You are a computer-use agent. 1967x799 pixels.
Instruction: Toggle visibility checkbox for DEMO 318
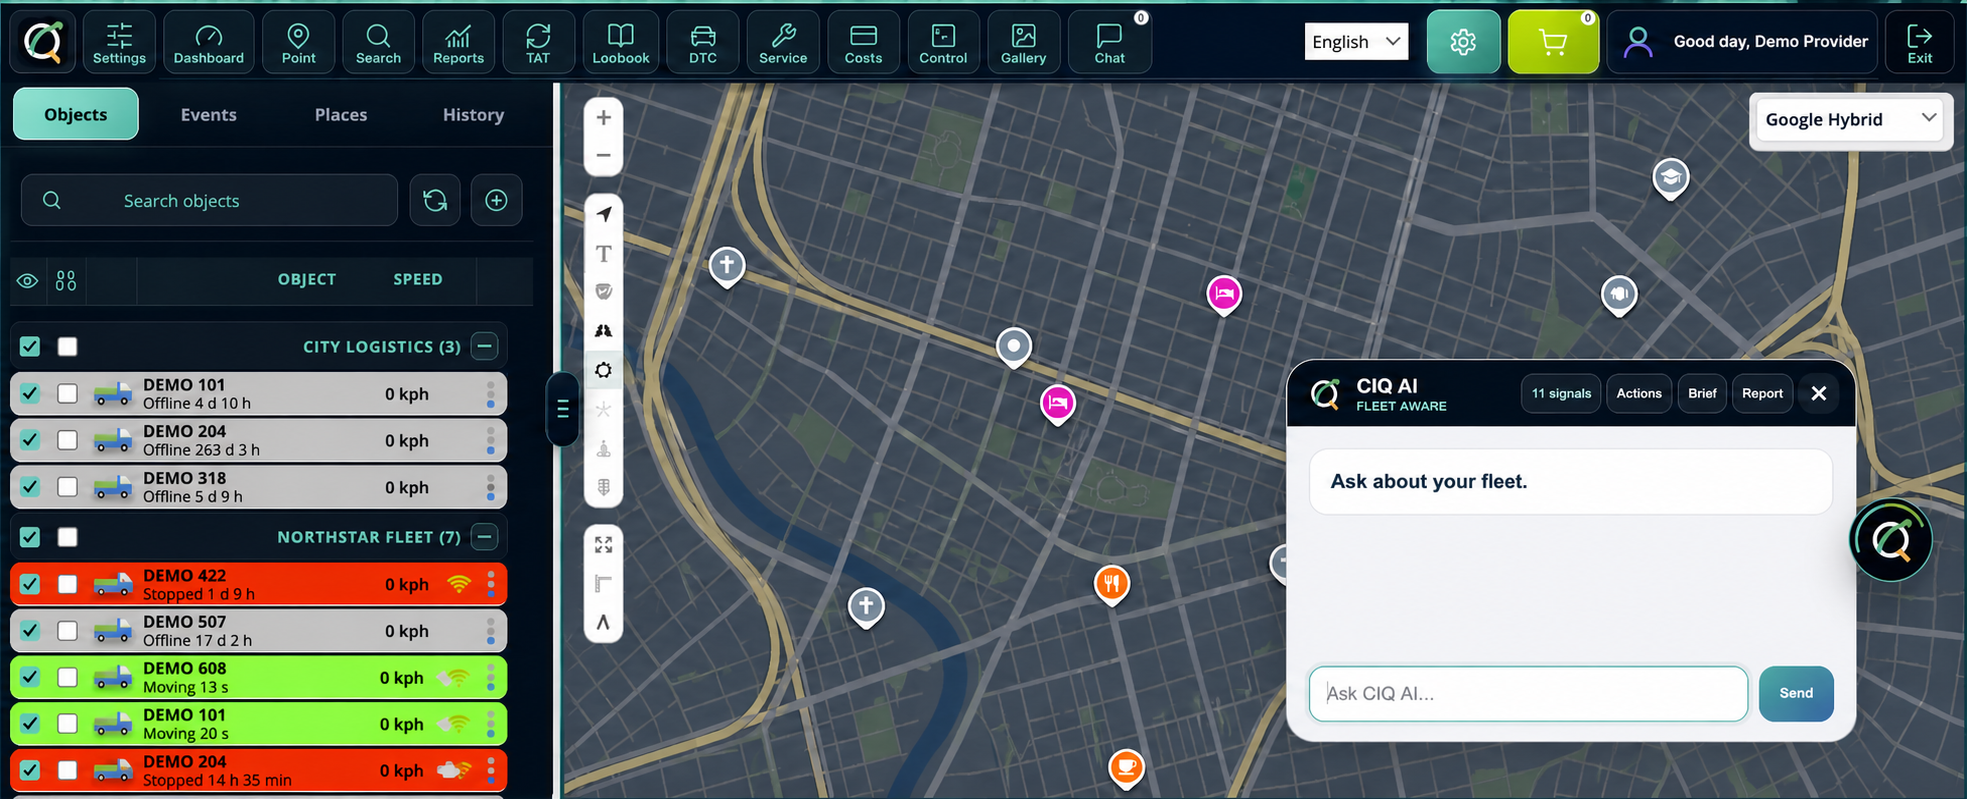[x=30, y=487]
